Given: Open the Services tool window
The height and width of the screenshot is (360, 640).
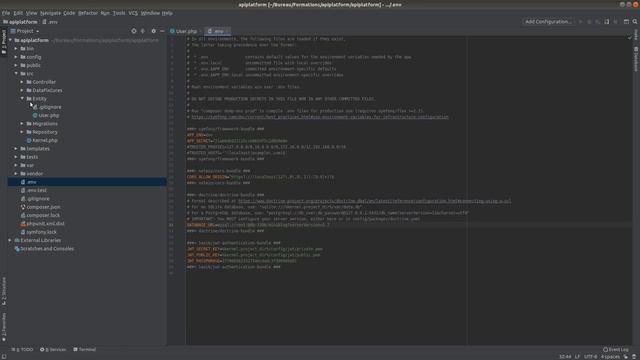Looking at the screenshot, I should 53,349.
